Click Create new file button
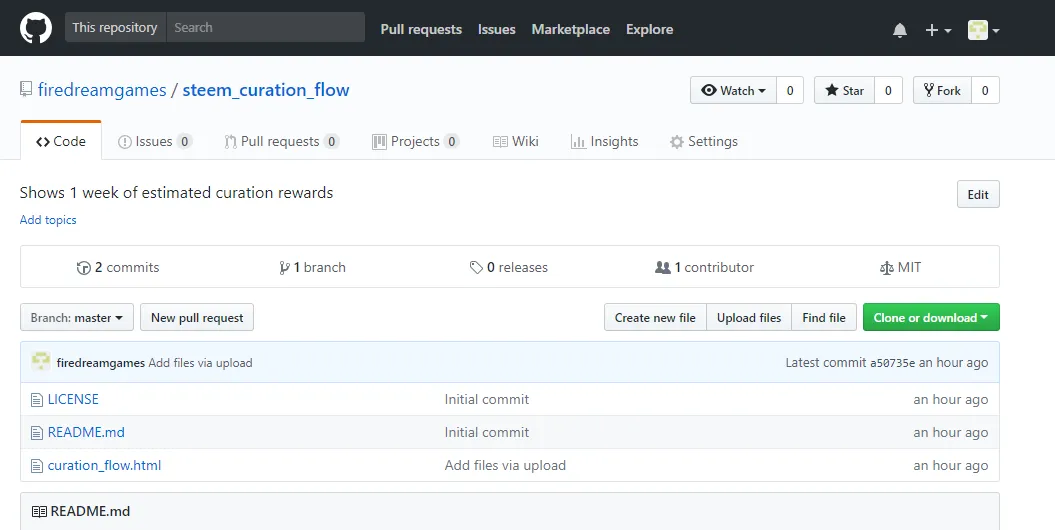The height and width of the screenshot is (530, 1055). [655, 317]
